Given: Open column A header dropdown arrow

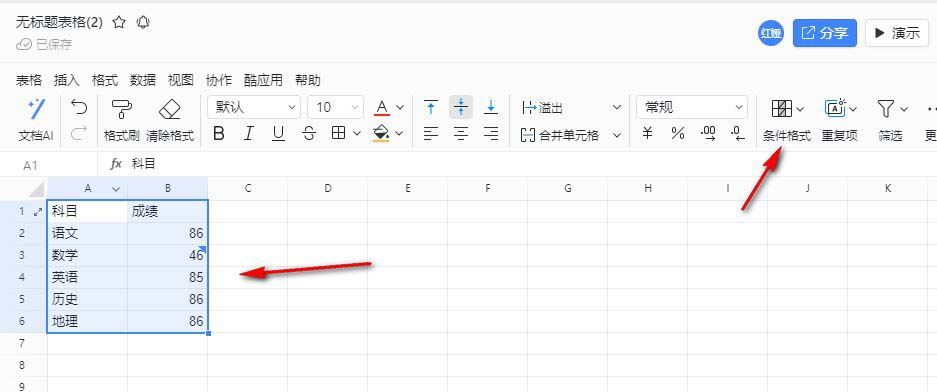Looking at the screenshot, I should pos(117,189).
